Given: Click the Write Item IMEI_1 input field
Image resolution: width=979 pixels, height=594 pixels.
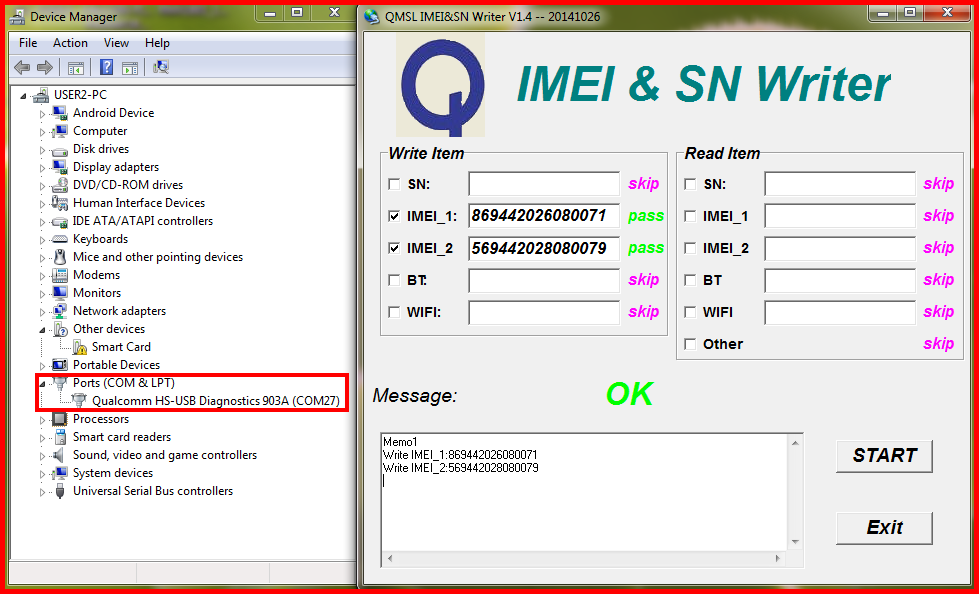Looking at the screenshot, I should (x=544, y=216).
